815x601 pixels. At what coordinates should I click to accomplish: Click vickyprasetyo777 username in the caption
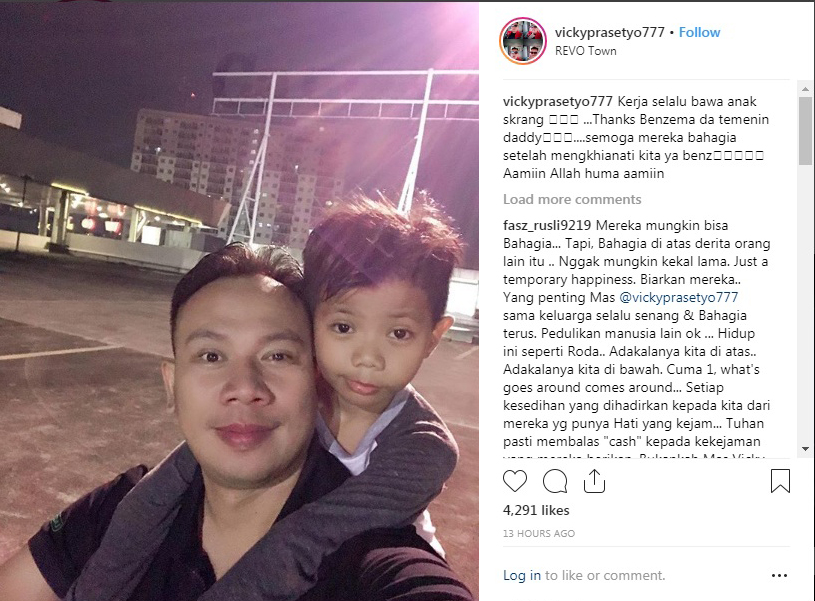pyautogui.click(x=558, y=101)
